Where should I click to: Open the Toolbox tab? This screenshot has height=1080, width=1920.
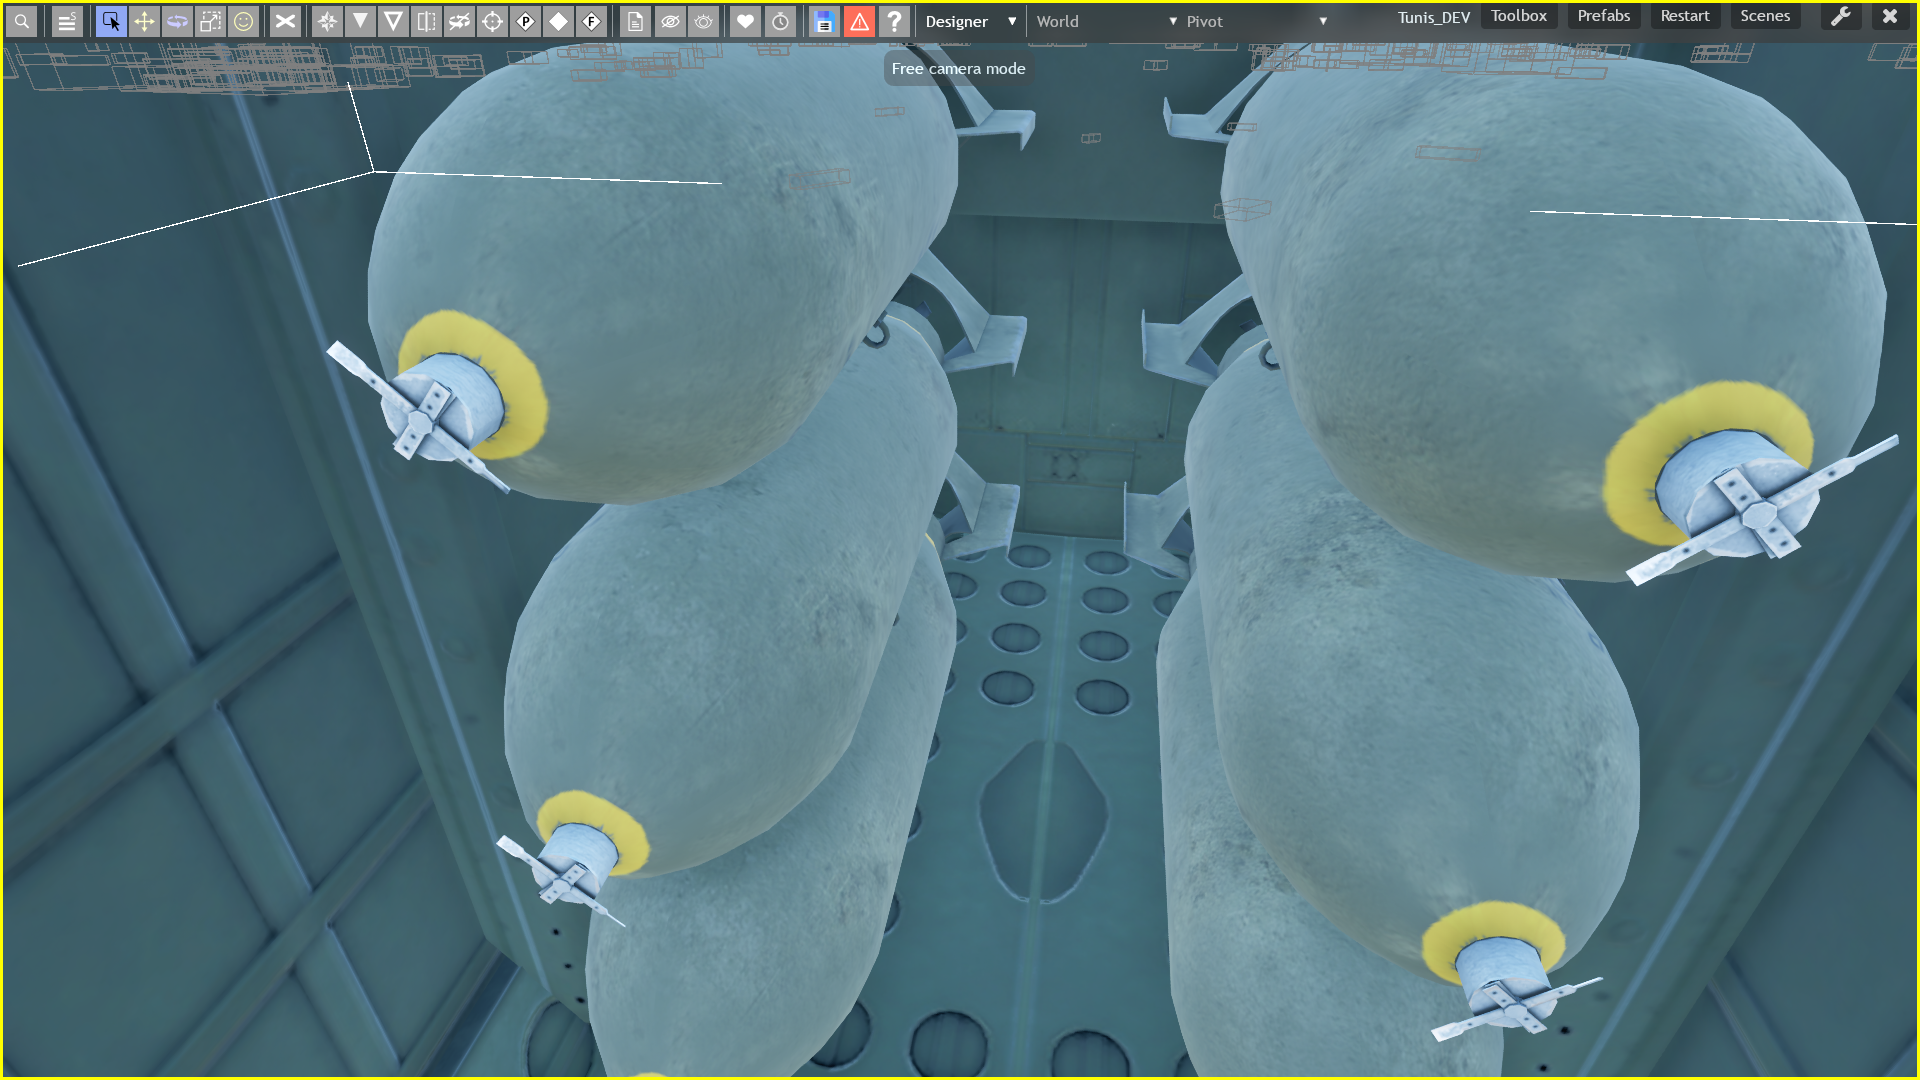tap(1518, 16)
